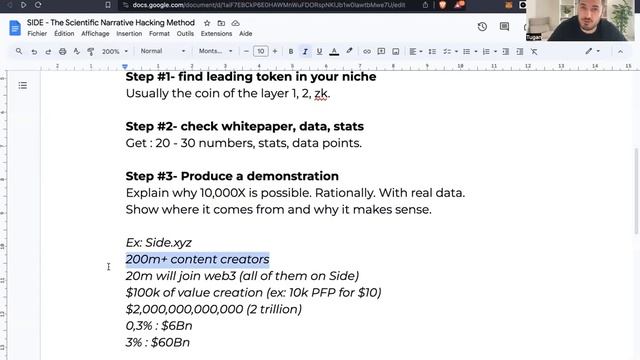This screenshot has height=360, width=640.
Task: Toggle underline formatting
Action: click(319, 51)
